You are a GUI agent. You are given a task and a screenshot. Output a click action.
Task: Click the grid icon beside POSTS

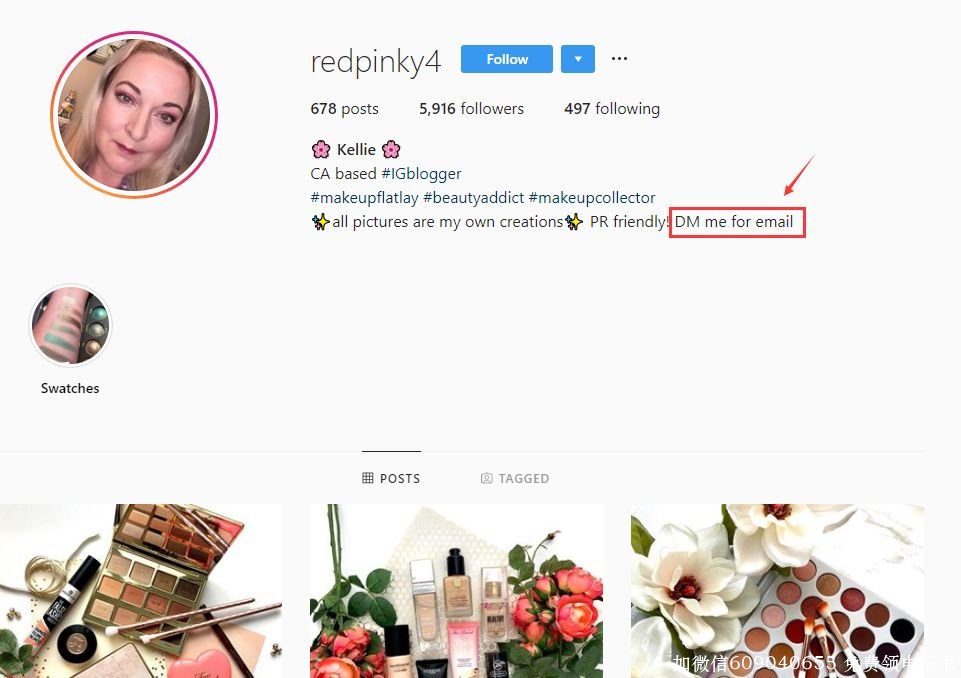368,478
